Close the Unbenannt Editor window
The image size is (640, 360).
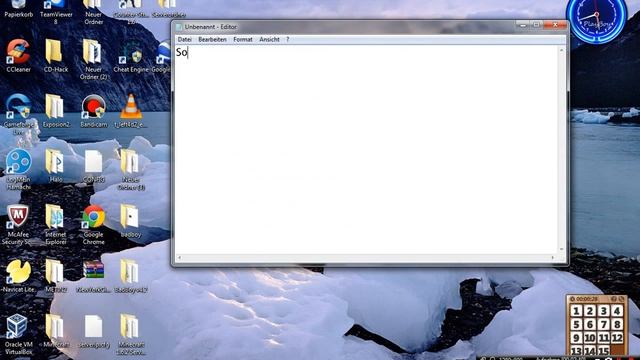click(x=555, y=25)
